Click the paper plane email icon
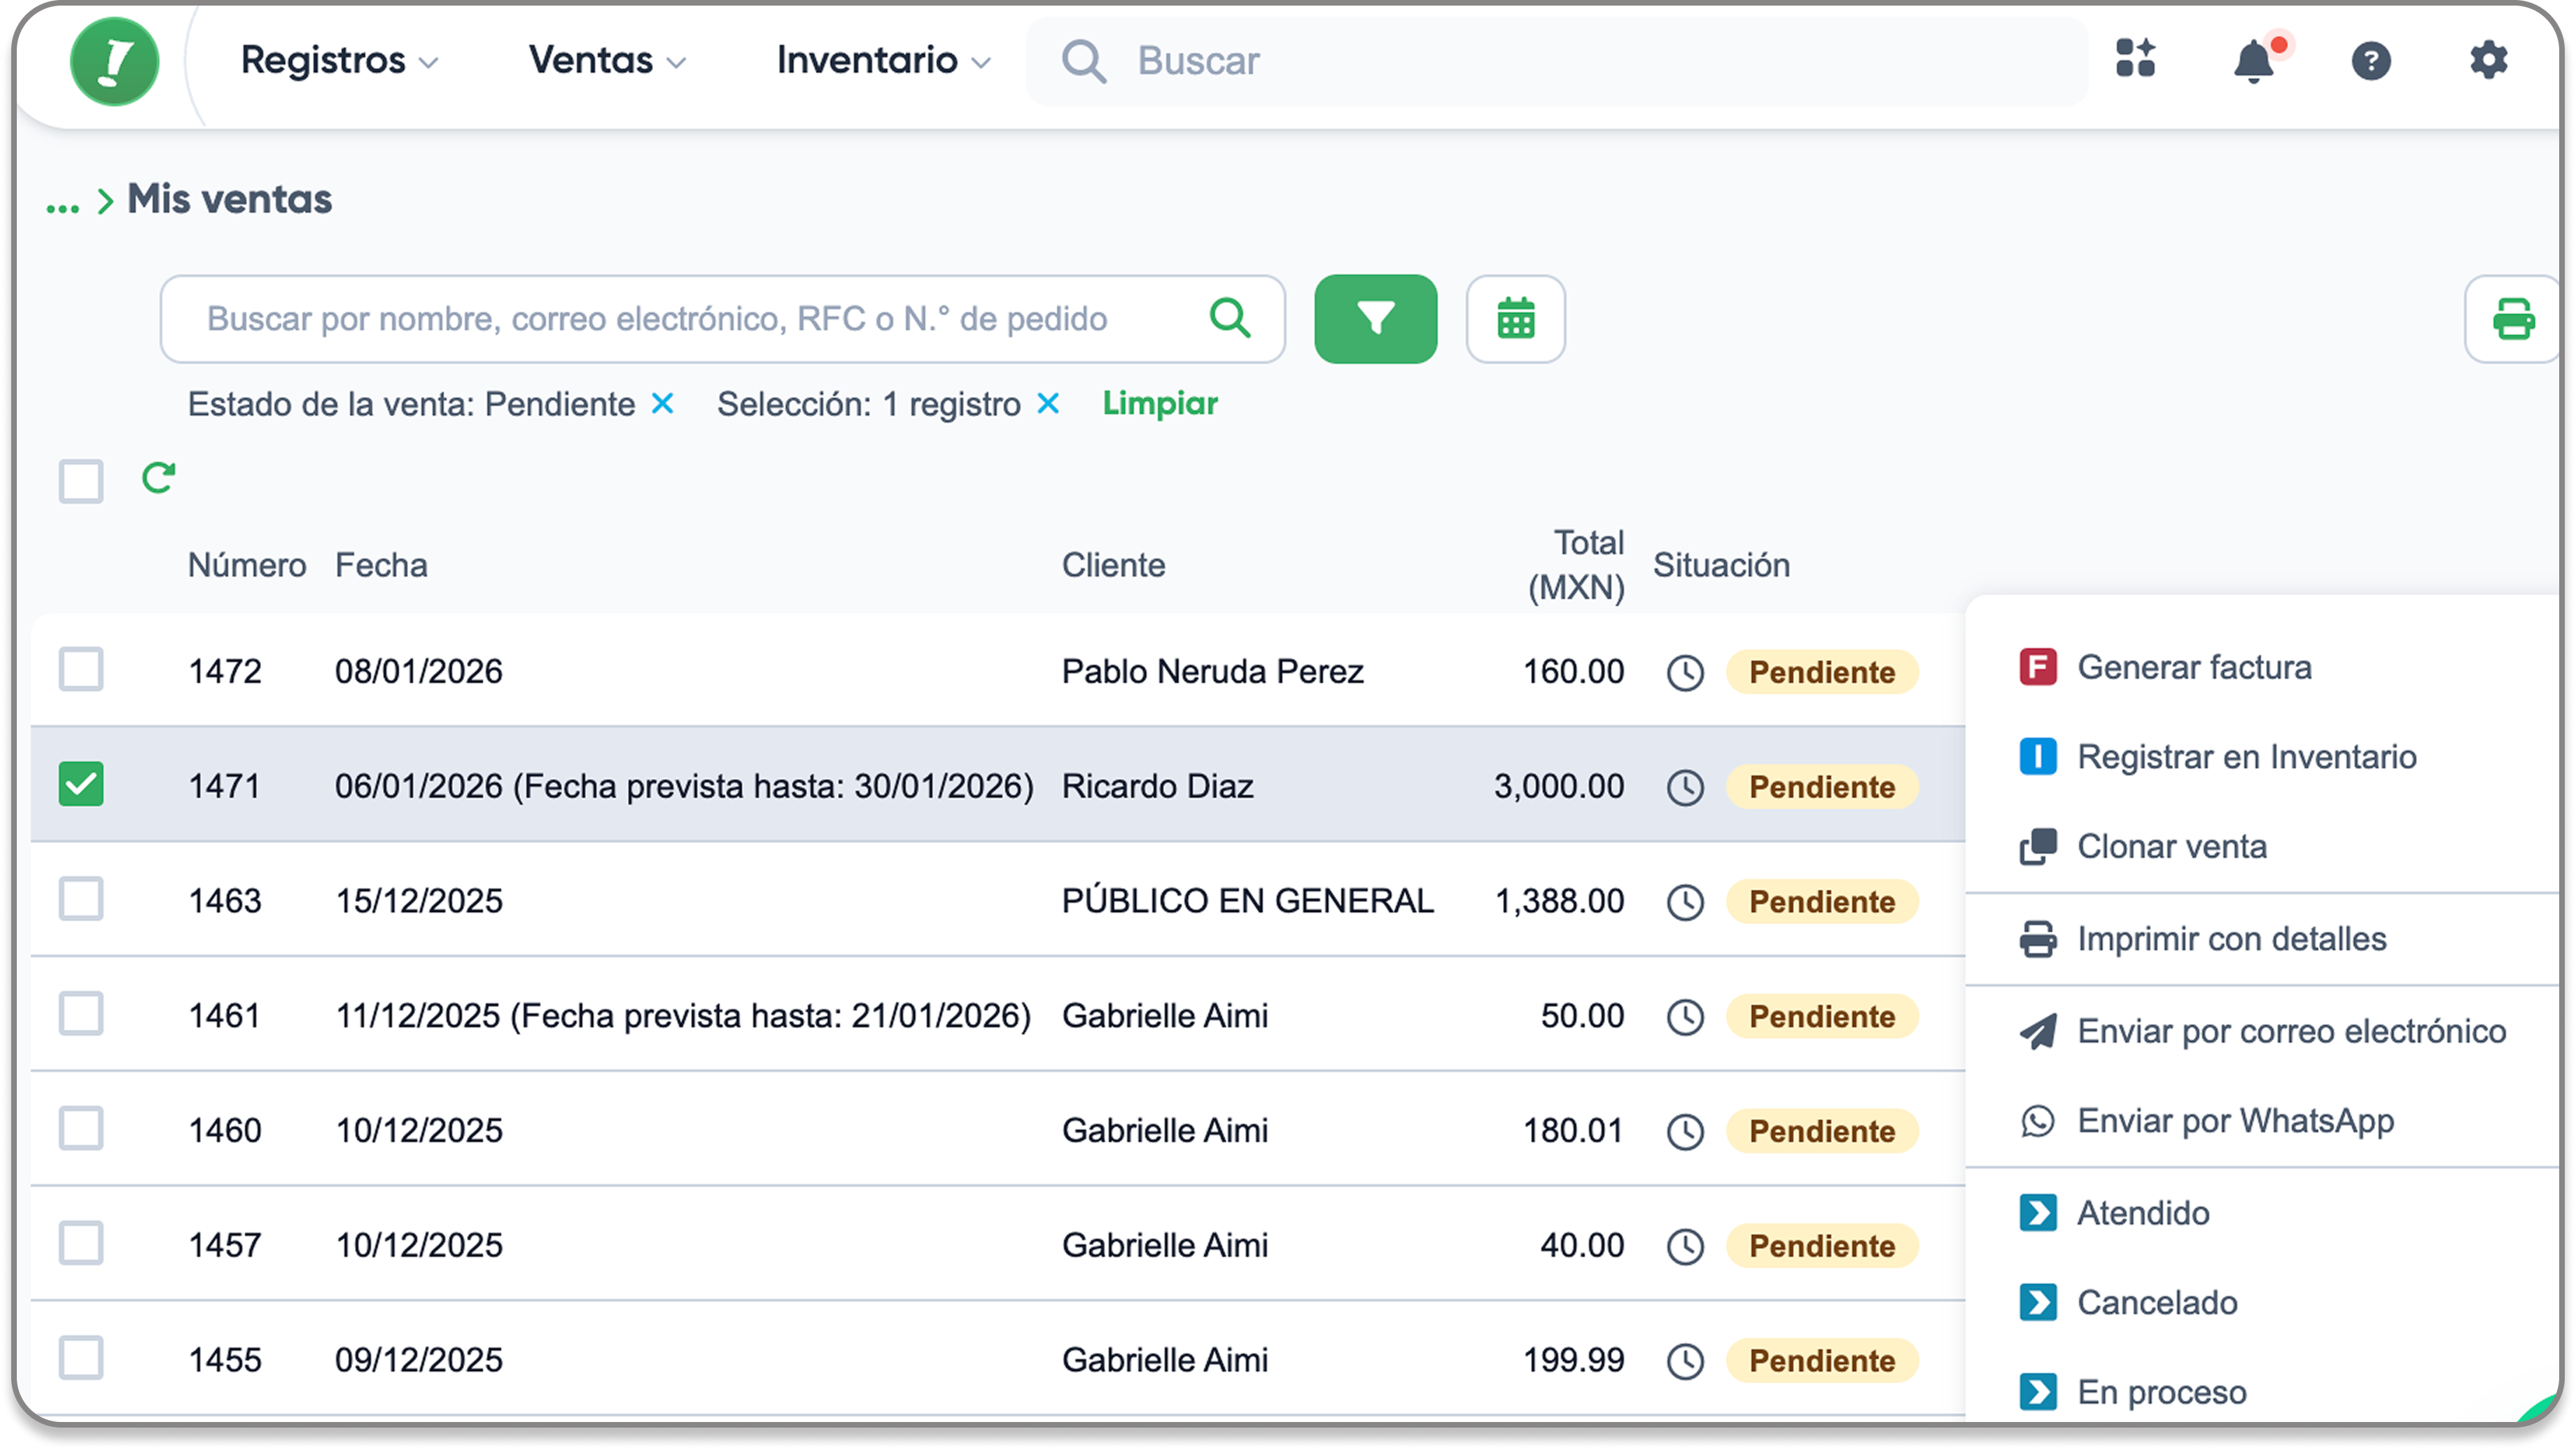 tap(2038, 1032)
